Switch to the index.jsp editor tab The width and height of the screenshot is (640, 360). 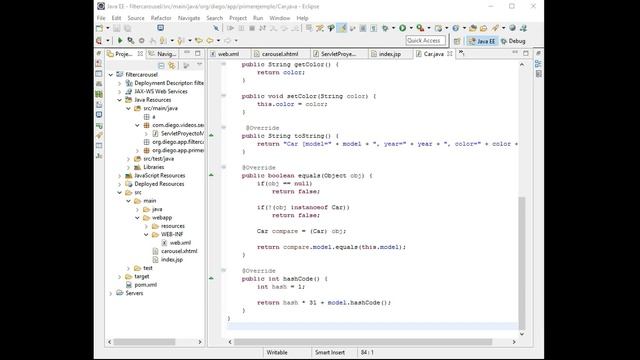click(390, 54)
